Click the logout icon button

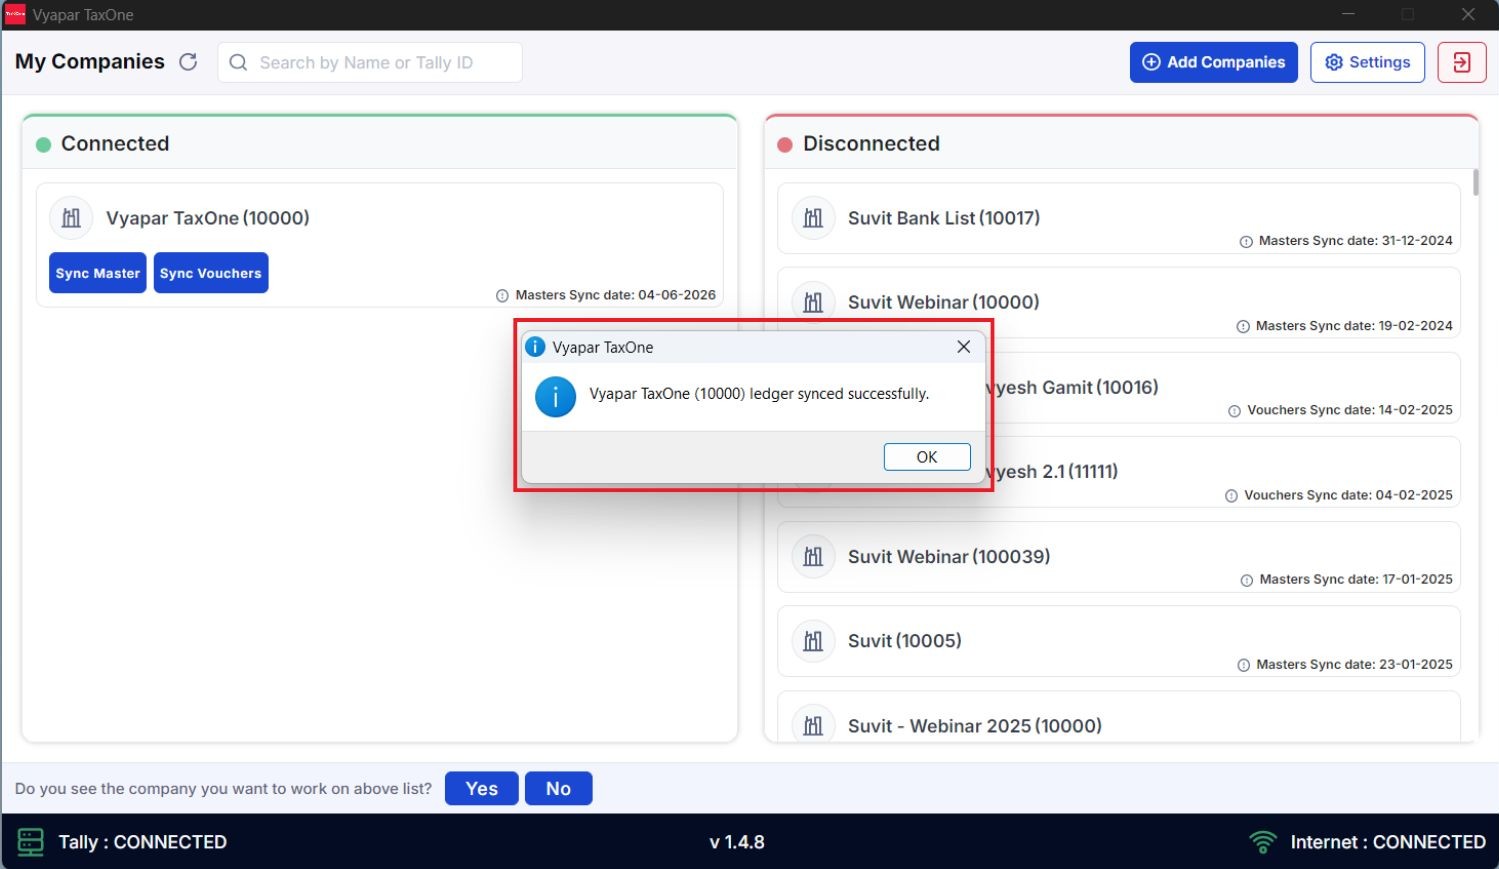[x=1461, y=62]
